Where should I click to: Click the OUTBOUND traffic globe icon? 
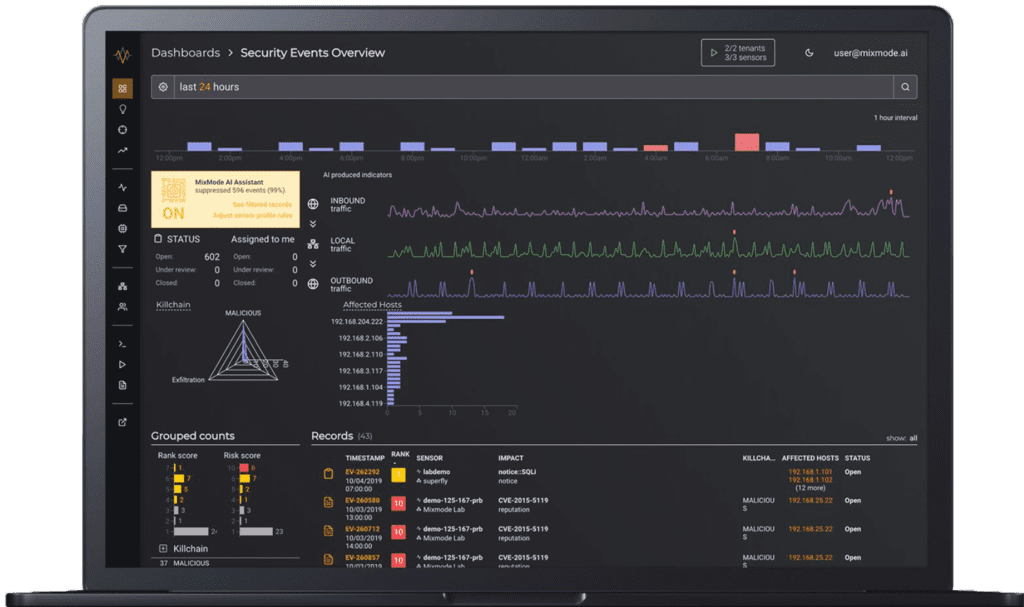point(313,284)
